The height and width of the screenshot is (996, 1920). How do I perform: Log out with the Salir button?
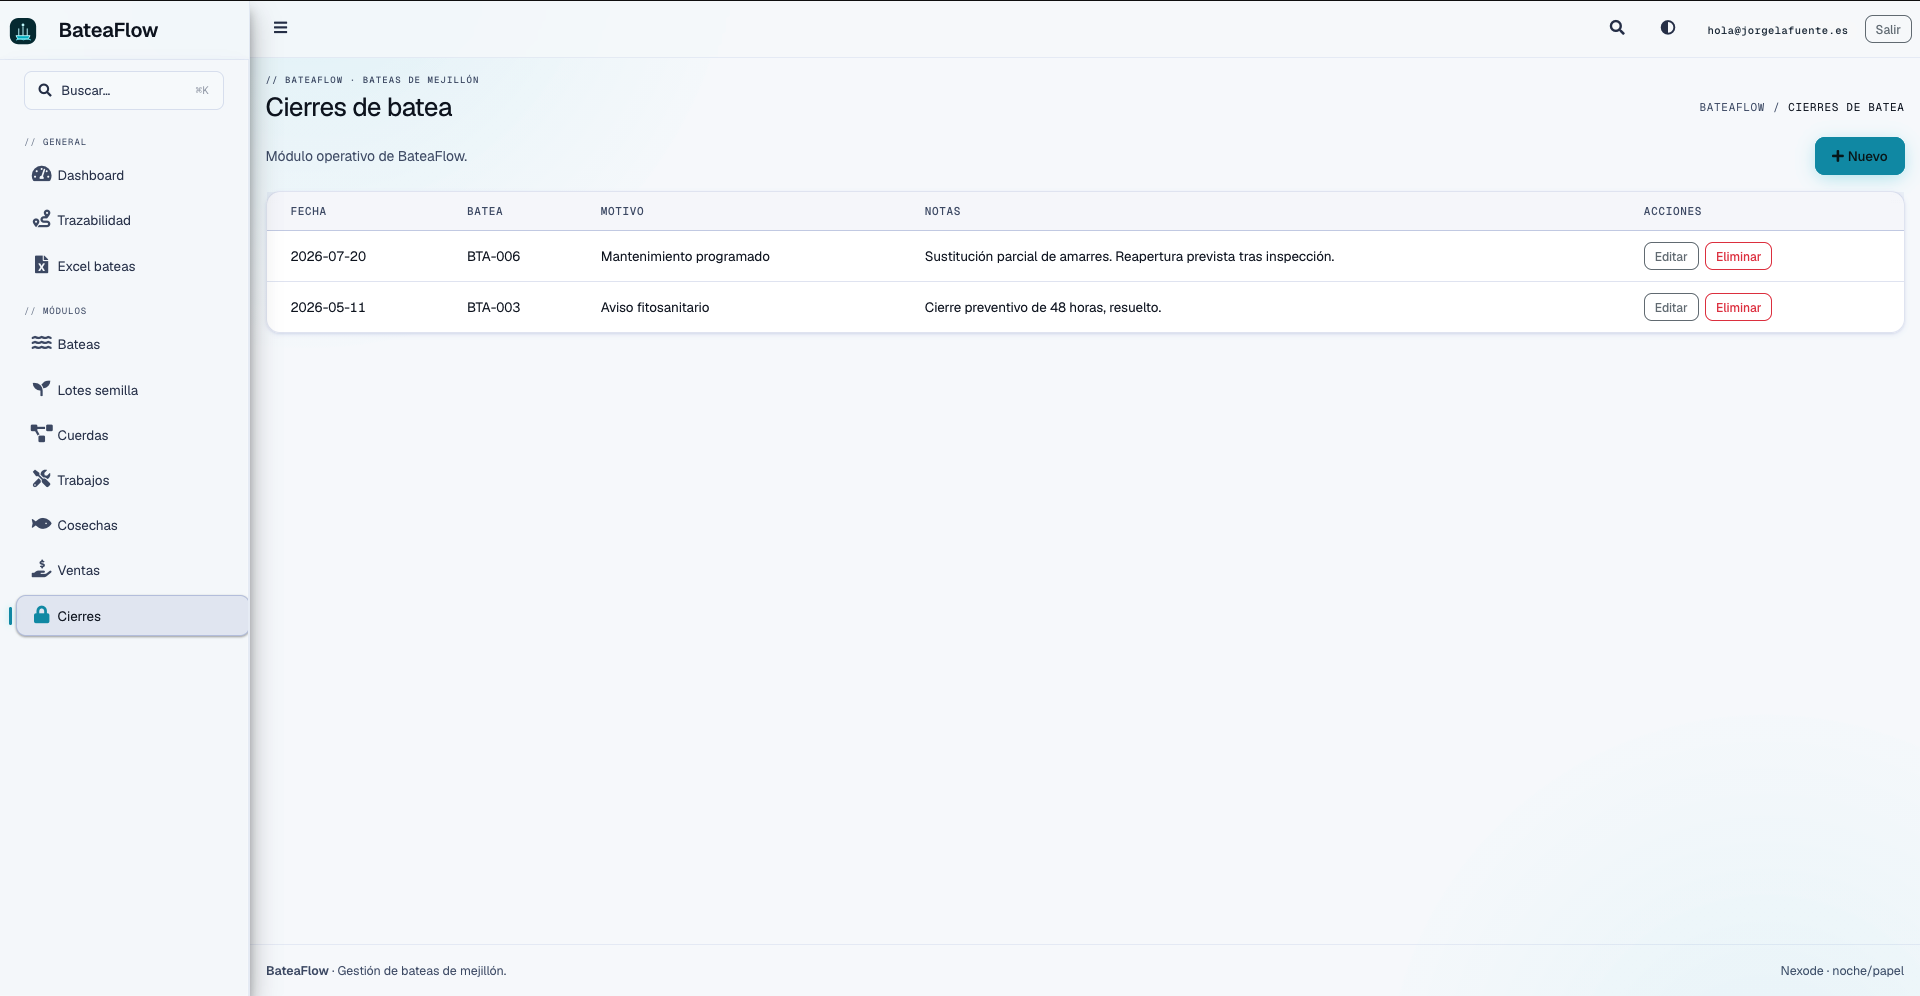coord(1887,29)
